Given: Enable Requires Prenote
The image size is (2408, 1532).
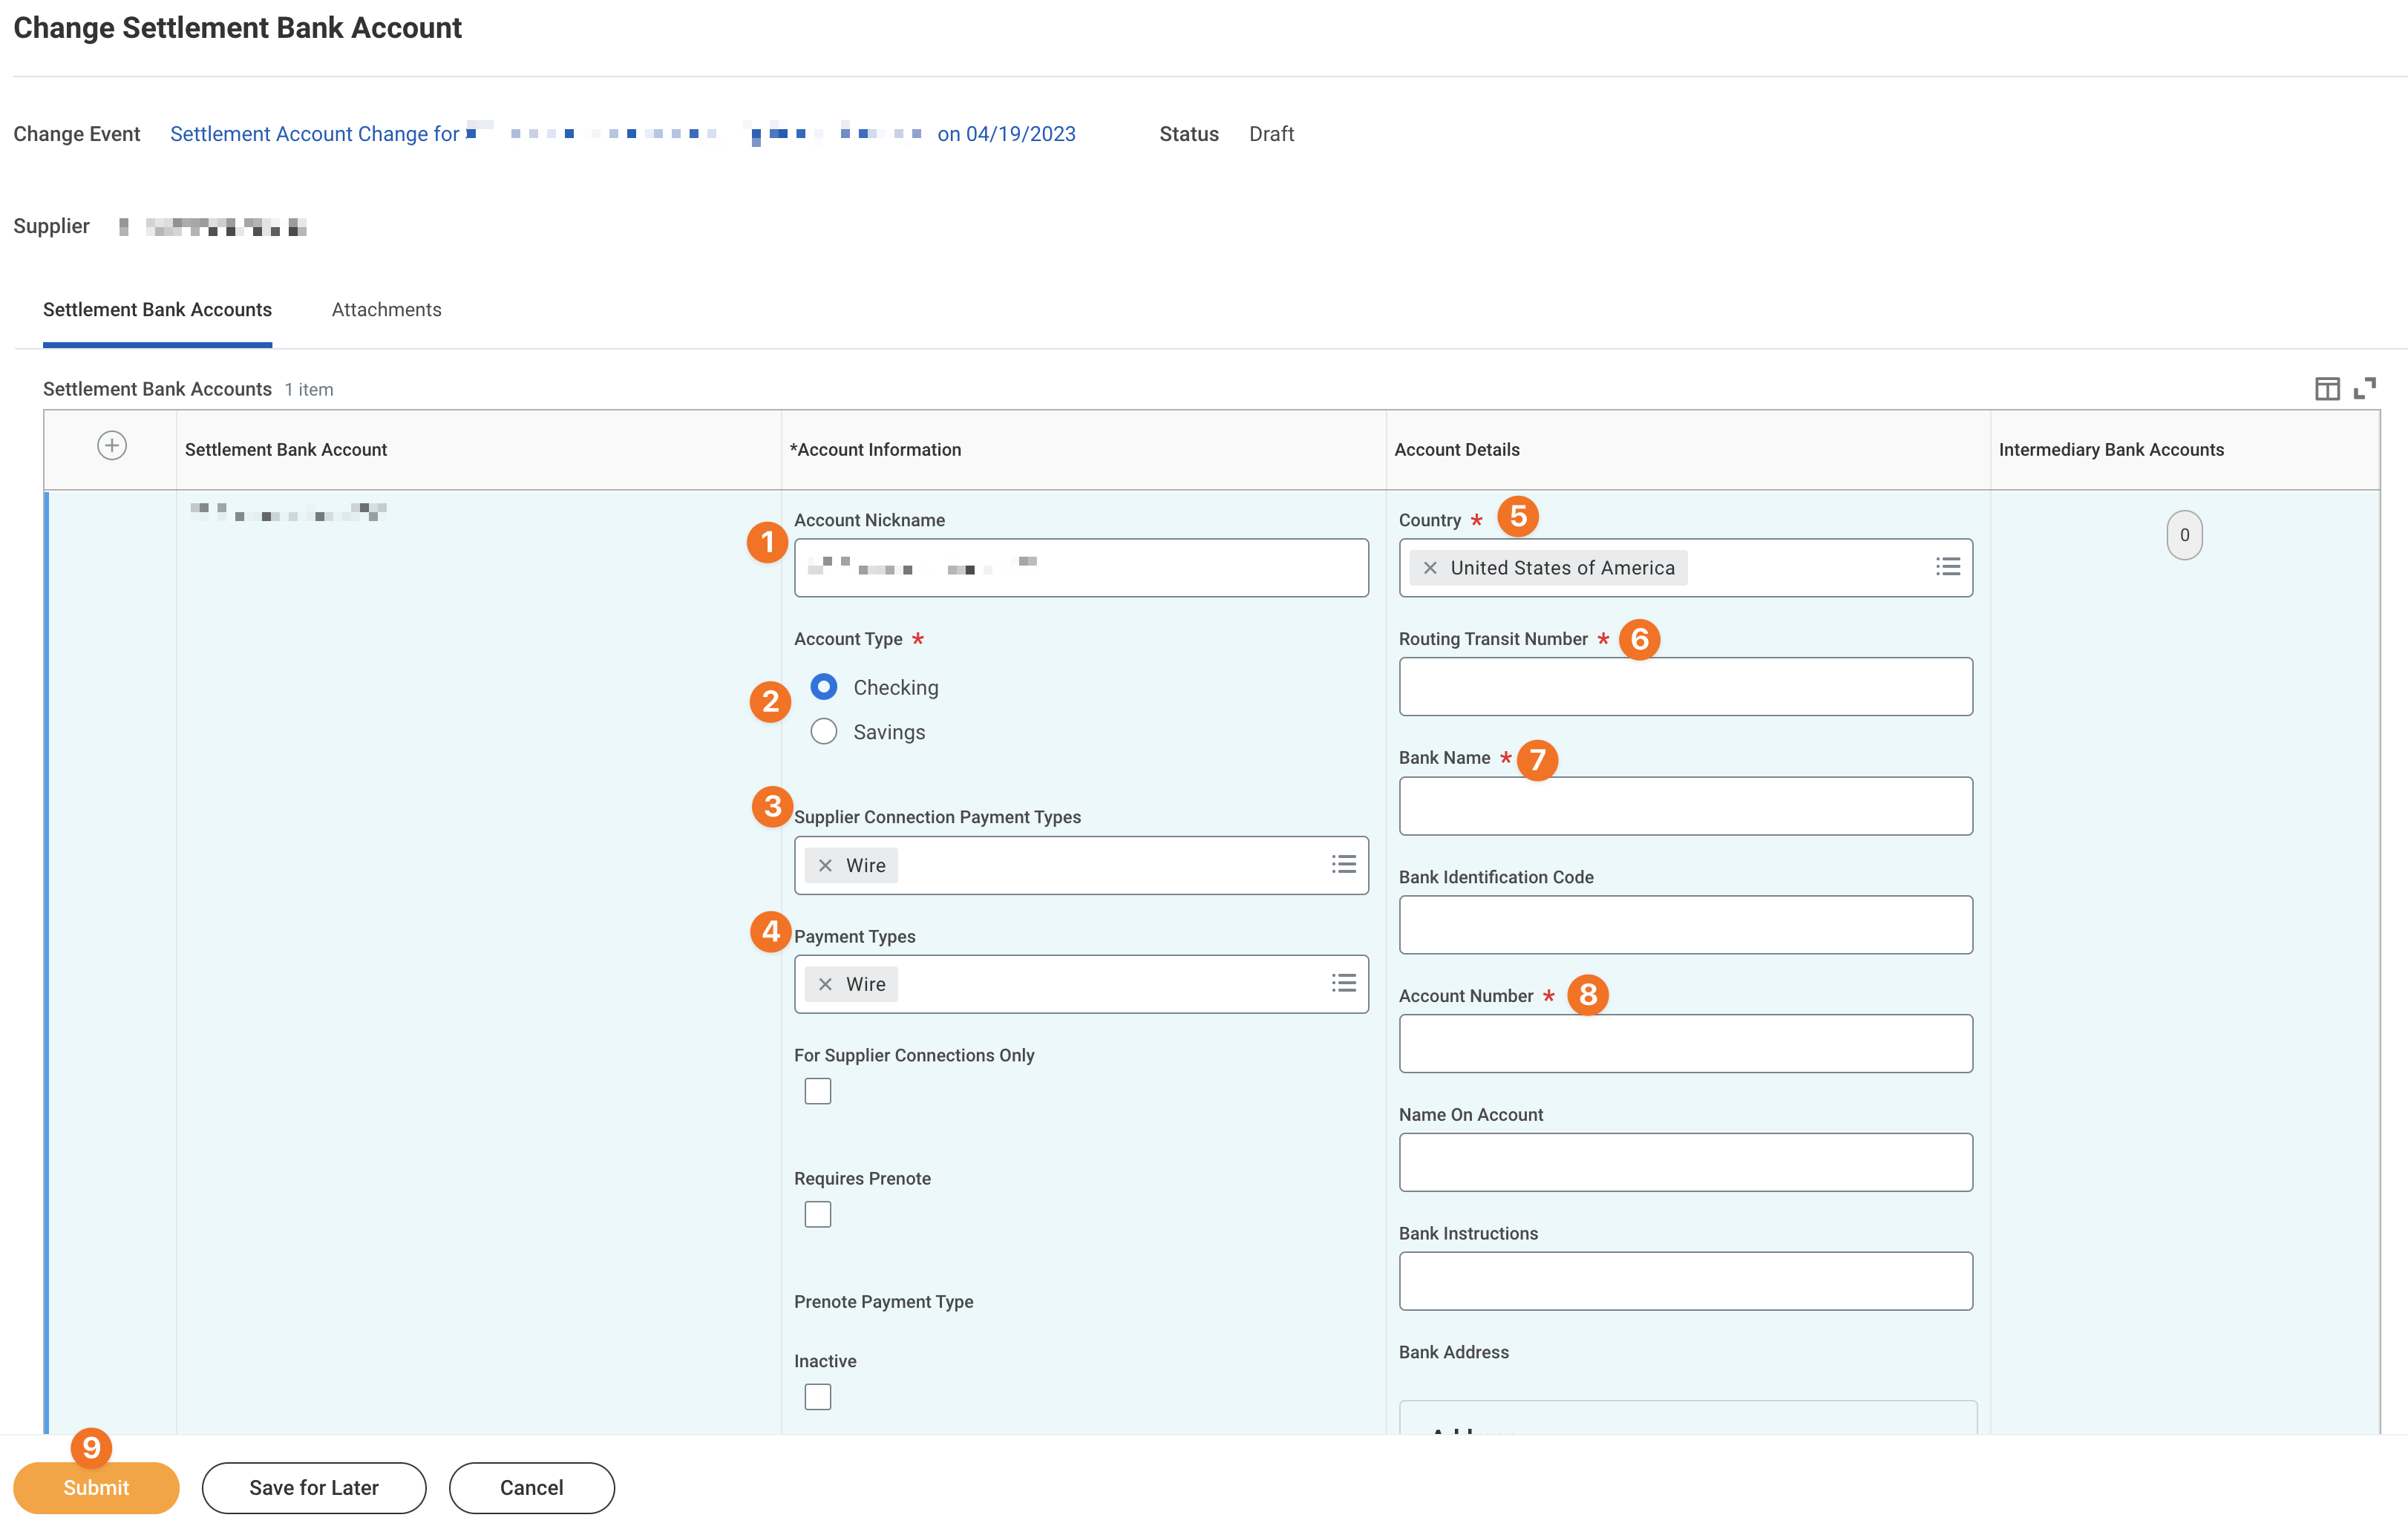Looking at the screenshot, I should pyautogui.click(x=817, y=1213).
